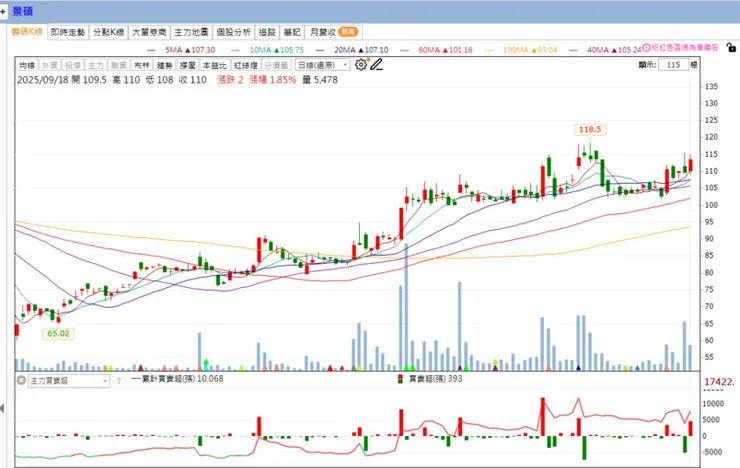The height and width of the screenshot is (468, 740).
Task: Click the plus icon beside 景碩
Action: coord(3,11)
